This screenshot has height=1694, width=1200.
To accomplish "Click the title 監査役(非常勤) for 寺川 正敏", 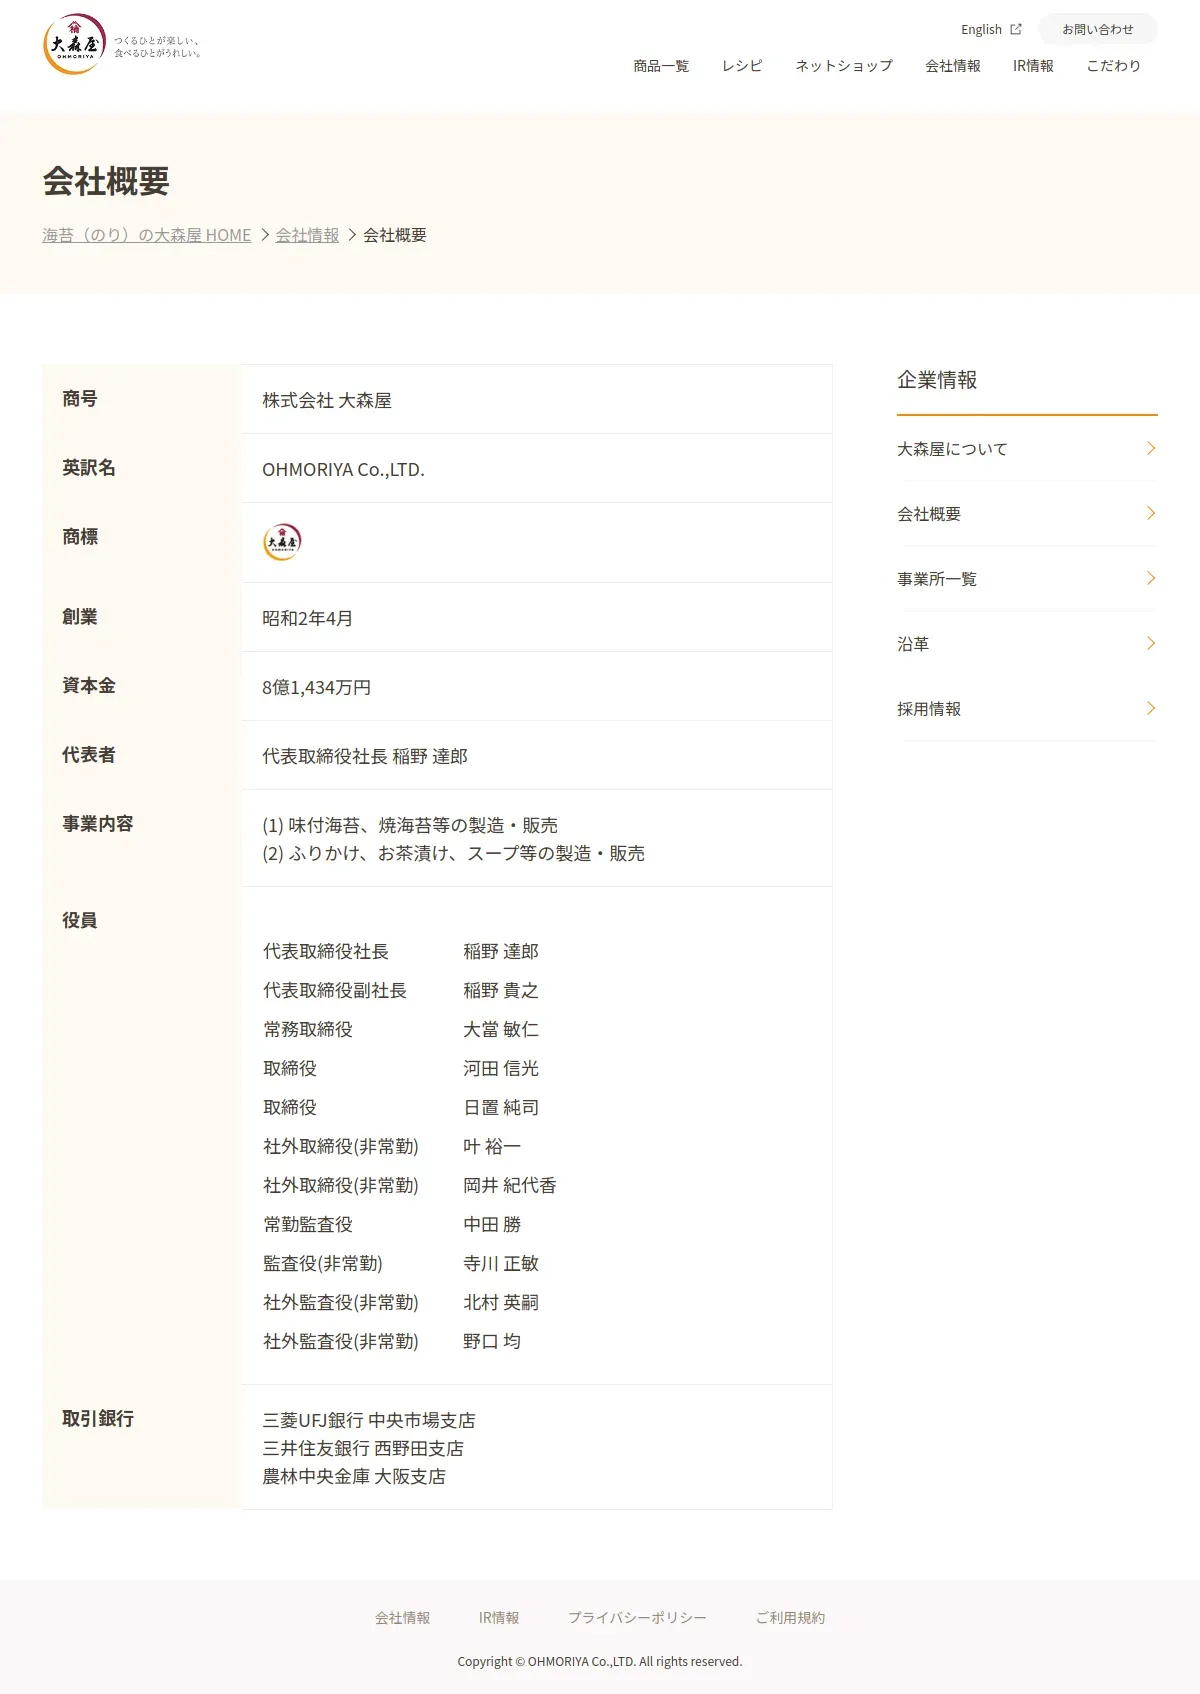I will [x=323, y=1263].
